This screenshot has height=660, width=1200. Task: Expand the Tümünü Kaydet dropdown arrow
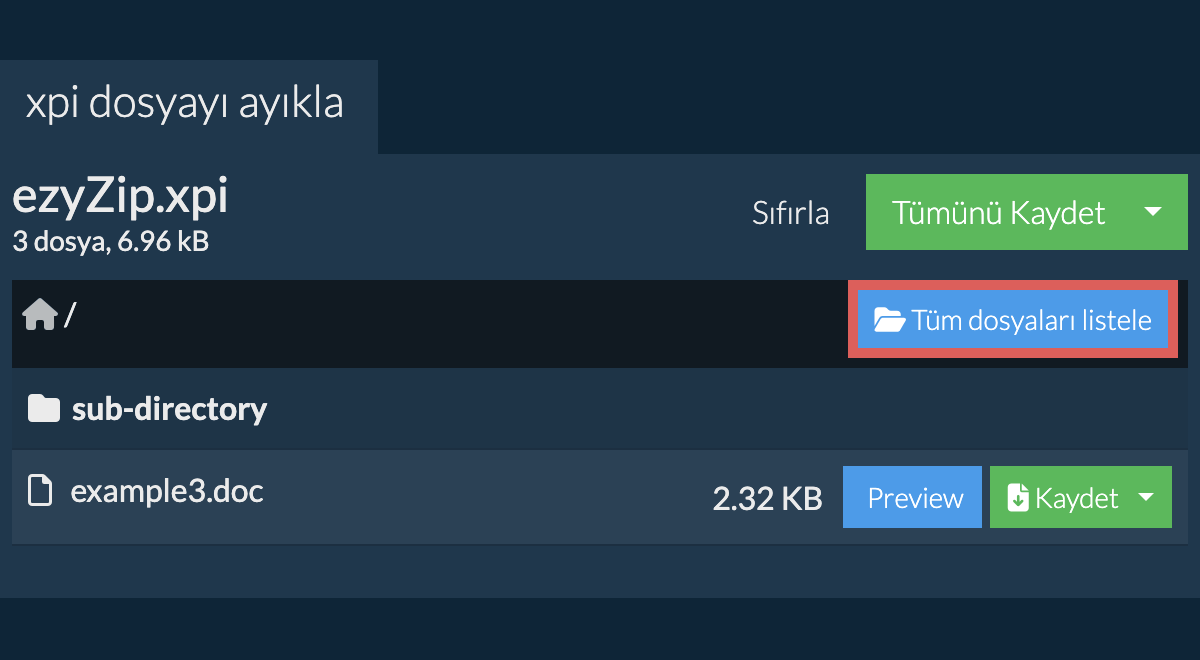point(1152,212)
